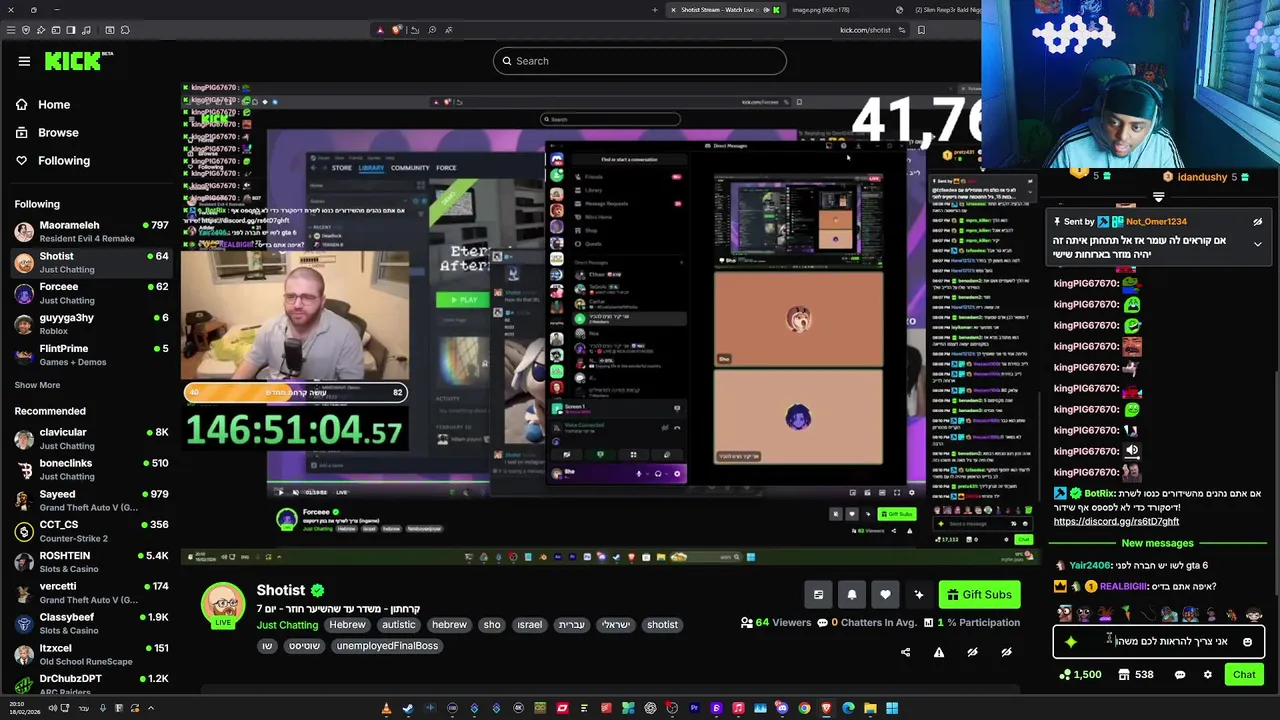Screen dimensions: 1280x720
Task: Collapse the pinned message by Not_Omer1234
Action: pyautogui.click(x=1258, y=244)
